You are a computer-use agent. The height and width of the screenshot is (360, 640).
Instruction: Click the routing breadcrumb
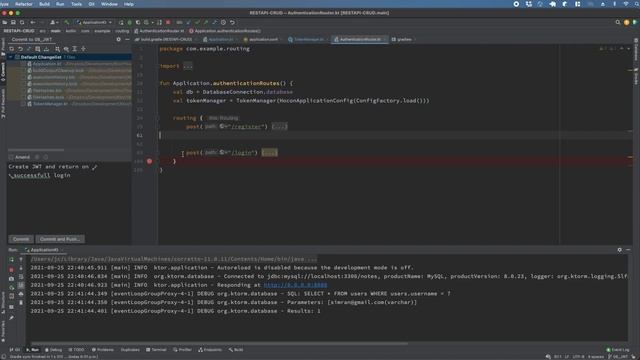tap(122, 31)
